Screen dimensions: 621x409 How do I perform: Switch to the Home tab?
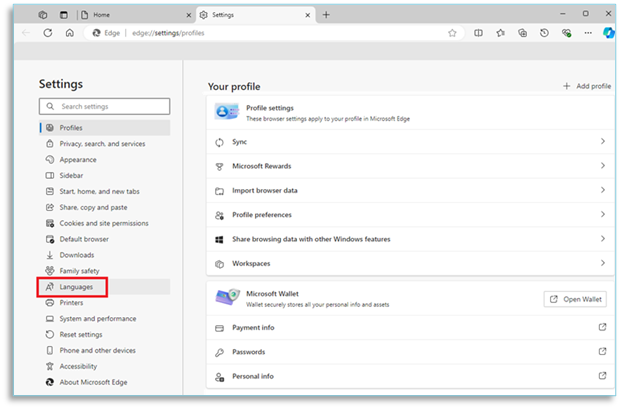pos(135,15)
